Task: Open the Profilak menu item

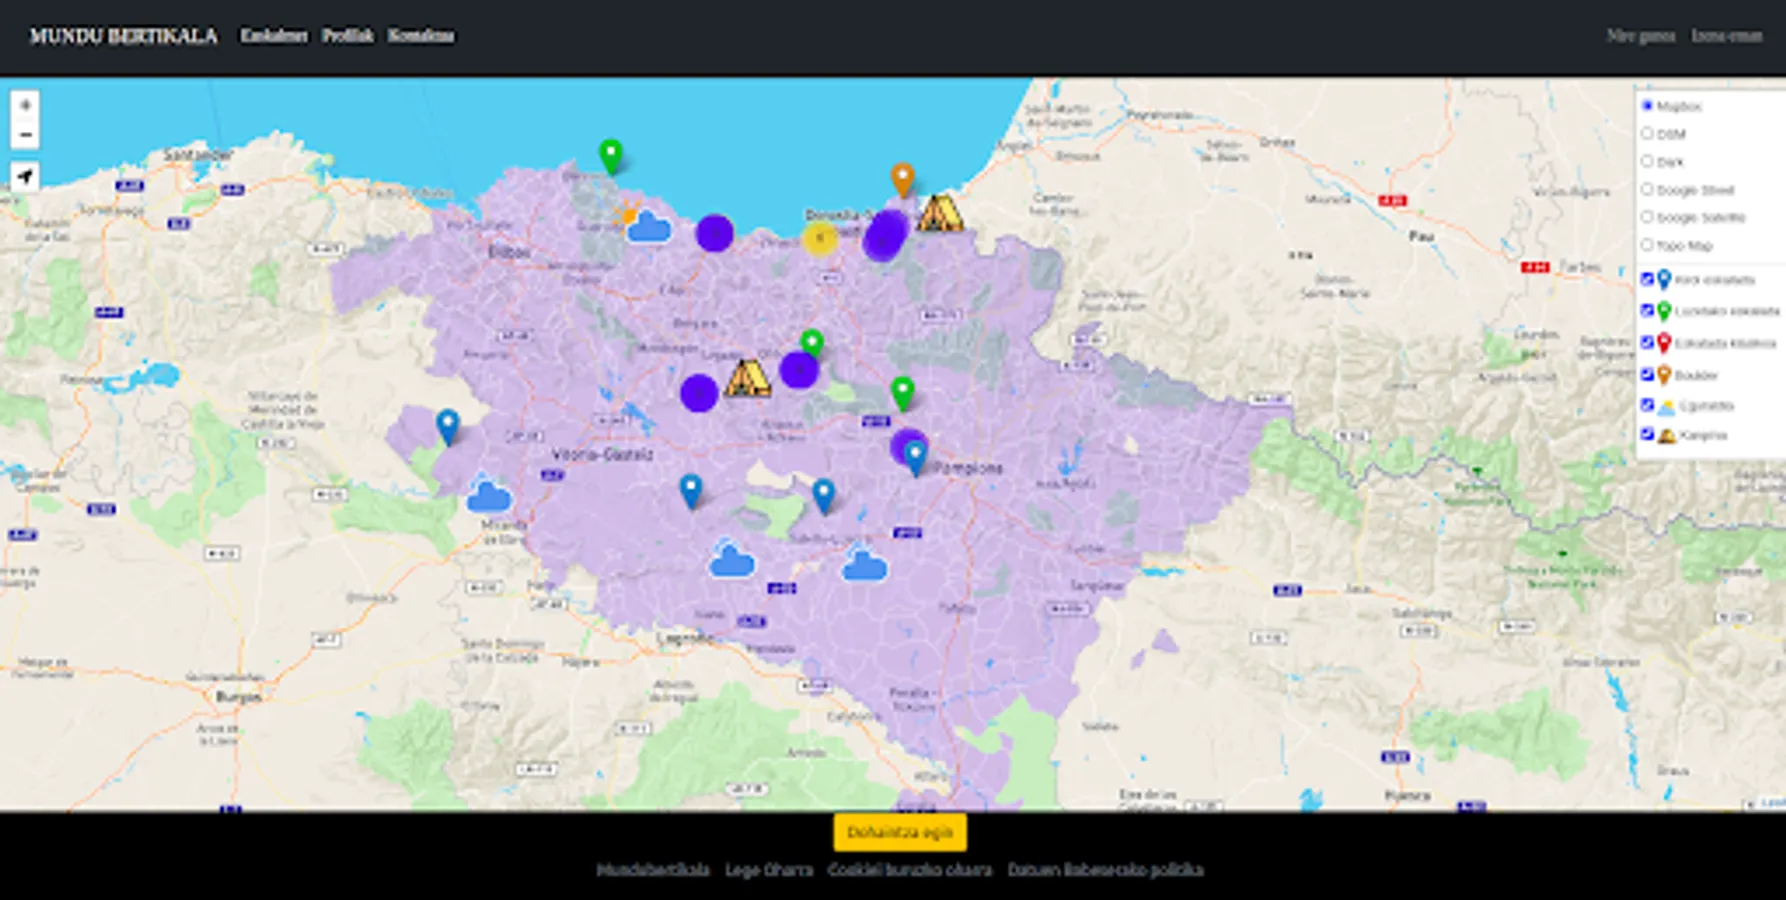Action: coord(348,36)
